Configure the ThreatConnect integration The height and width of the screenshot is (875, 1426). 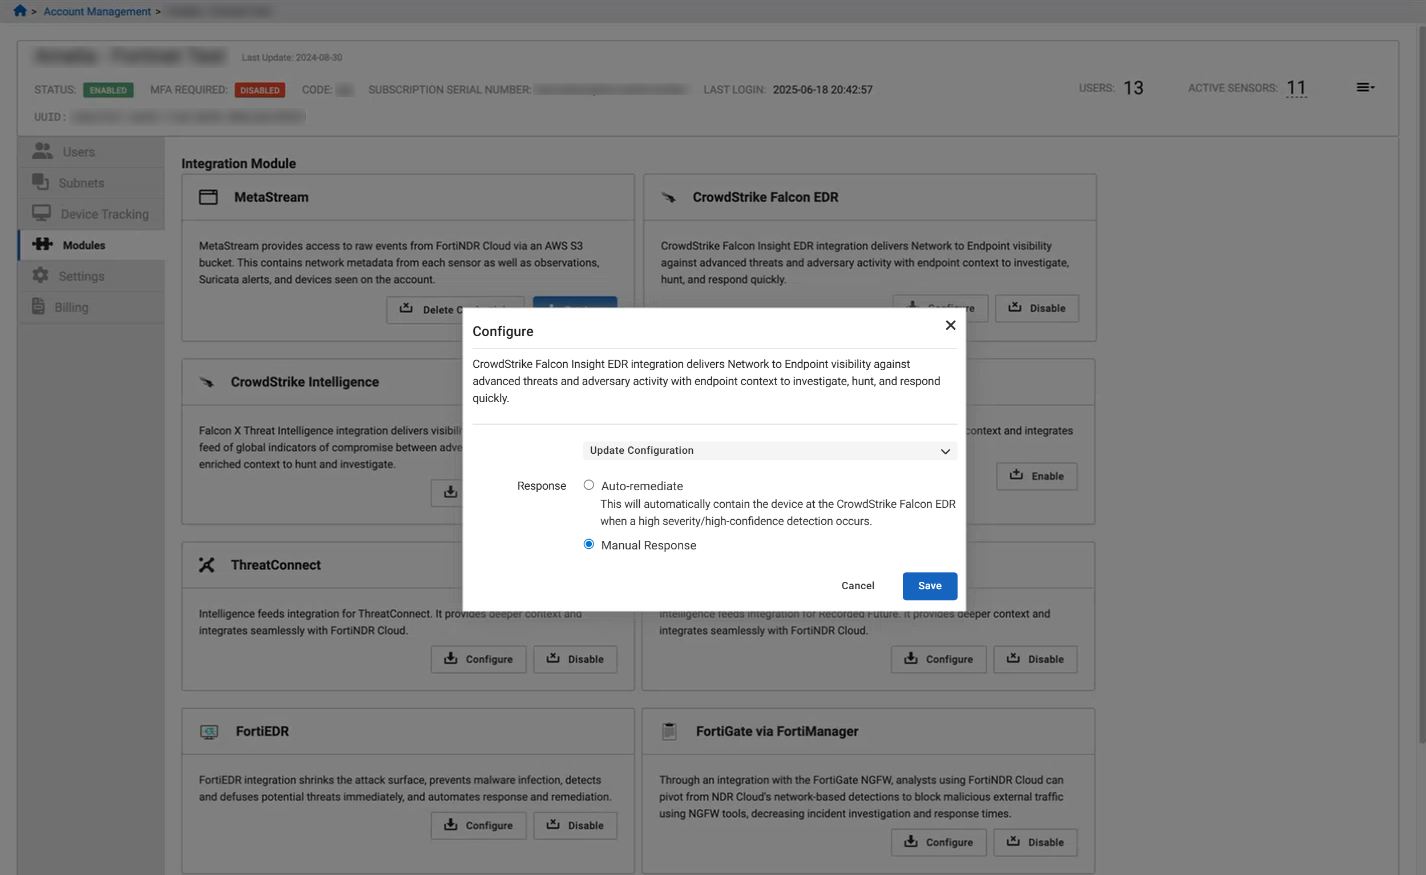[x=479, y=659]
